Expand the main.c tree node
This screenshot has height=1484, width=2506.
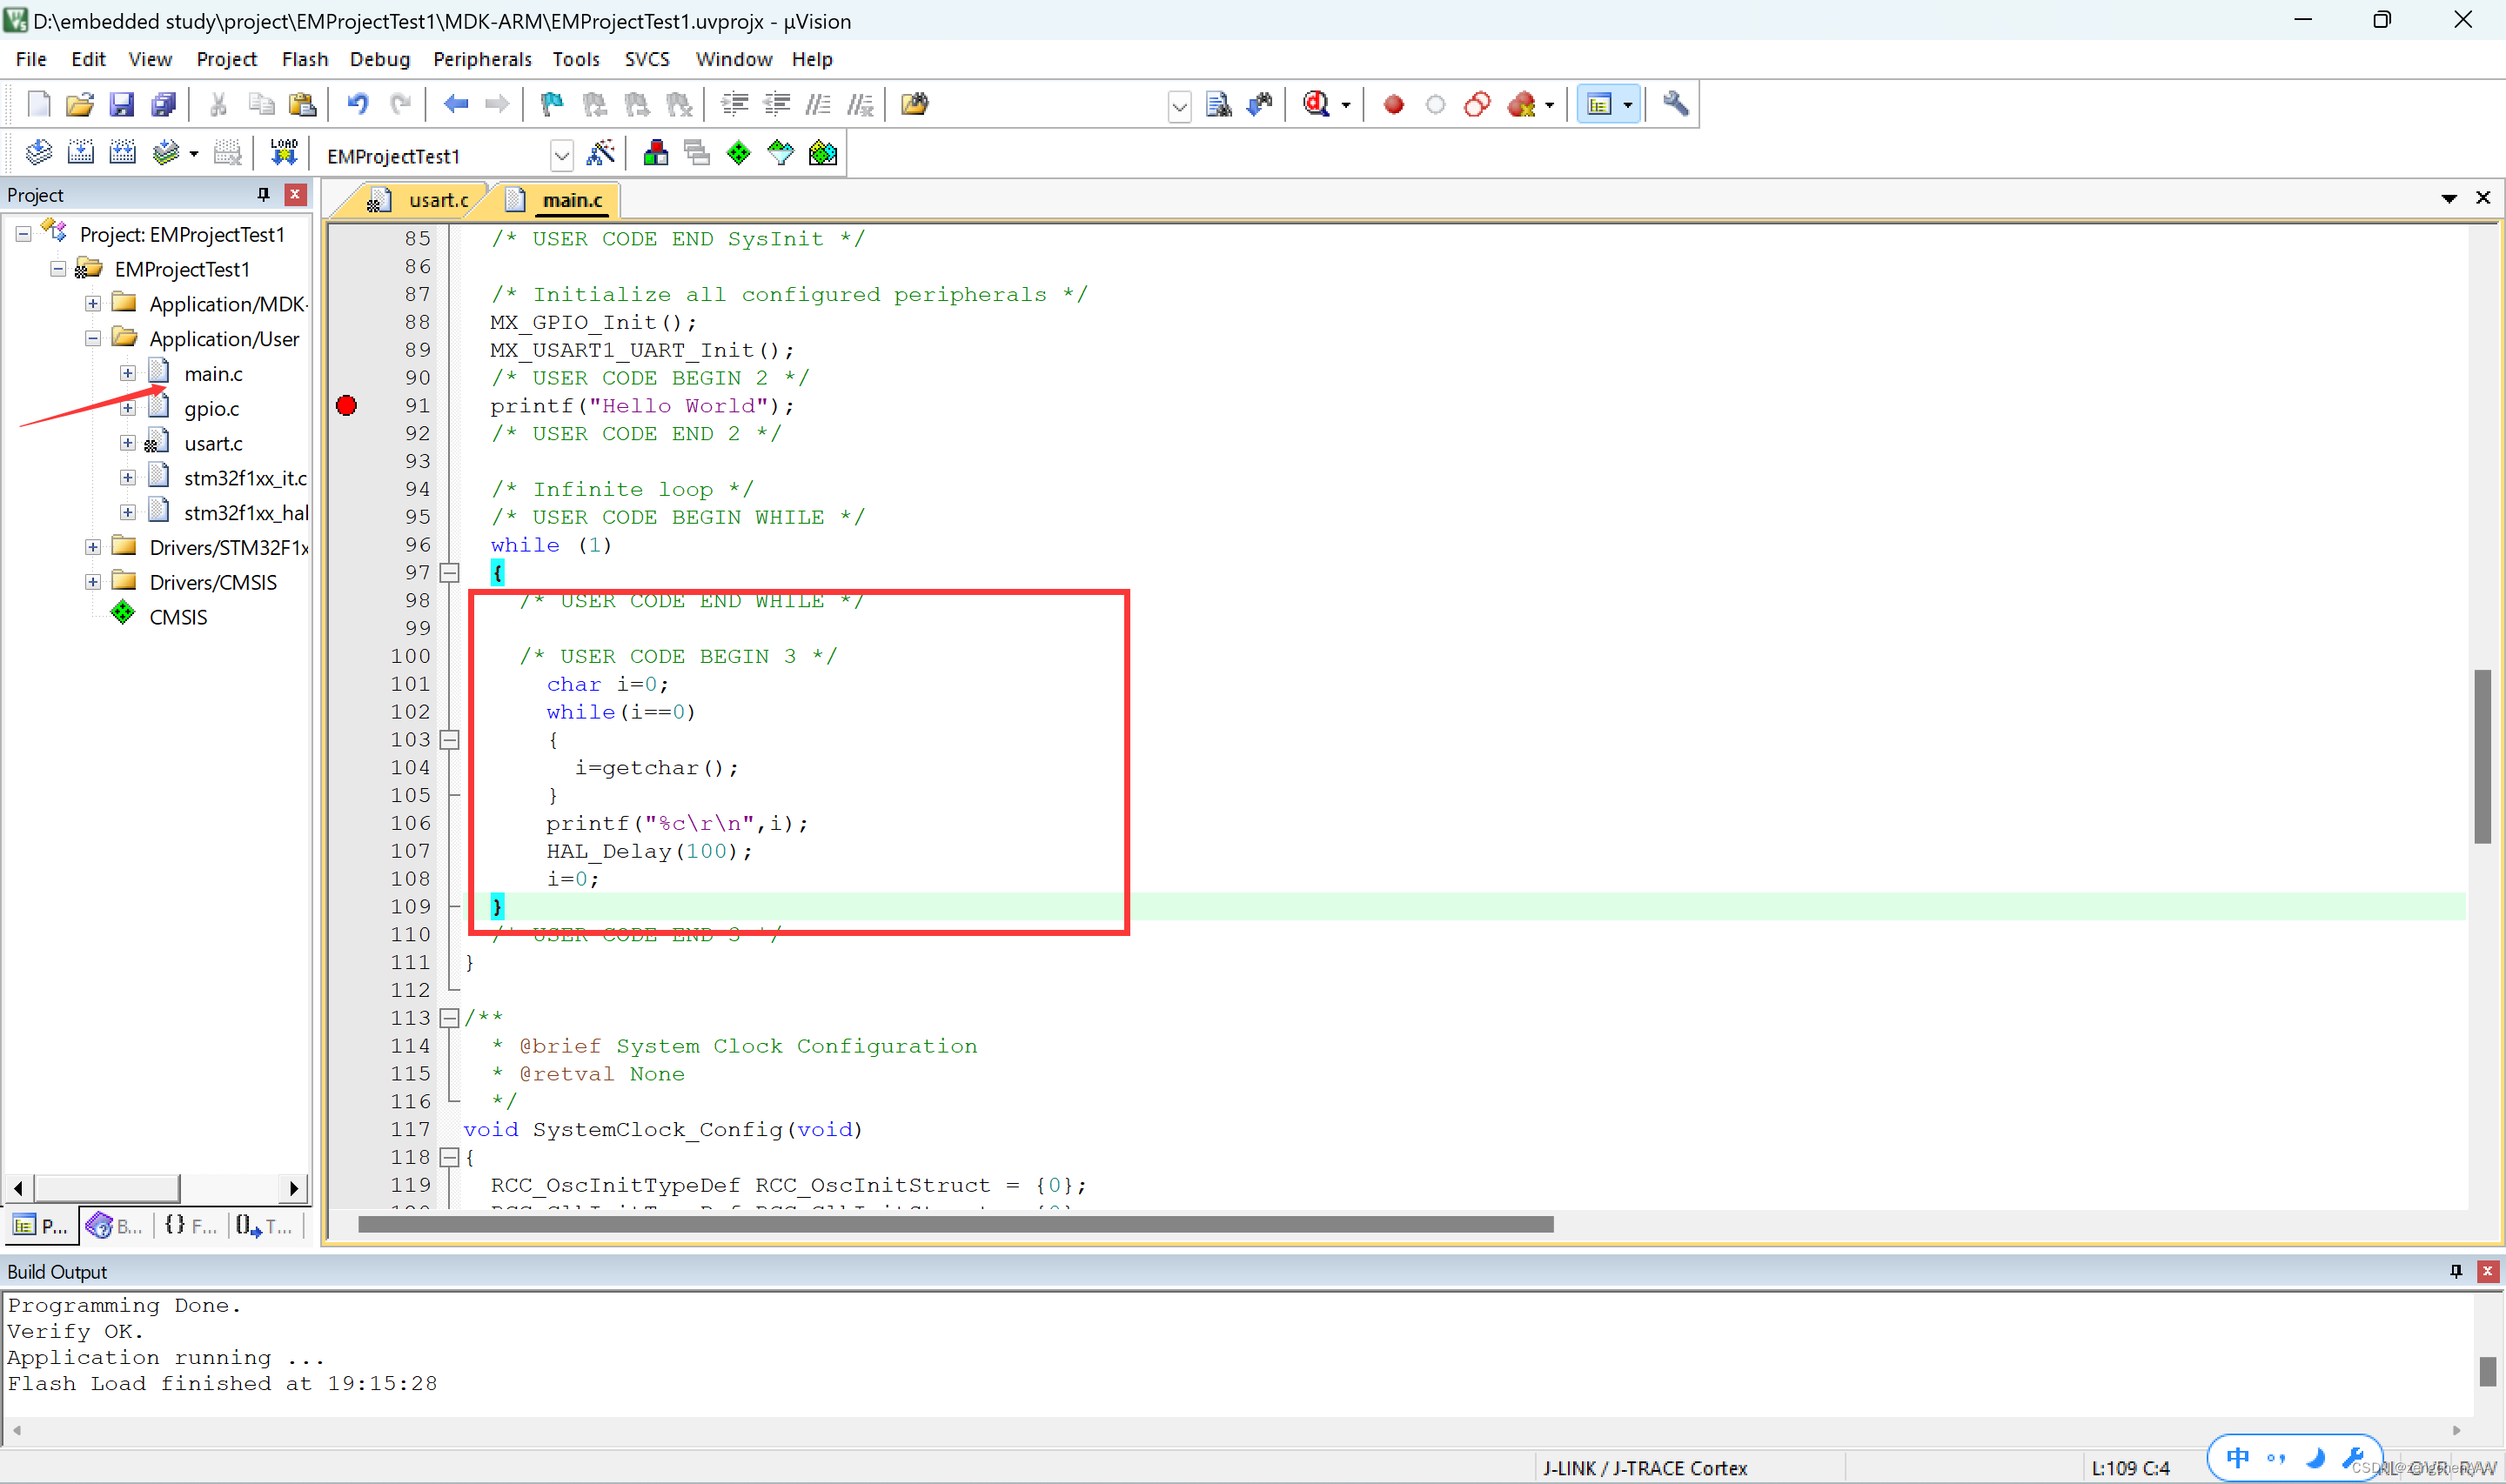128,374
